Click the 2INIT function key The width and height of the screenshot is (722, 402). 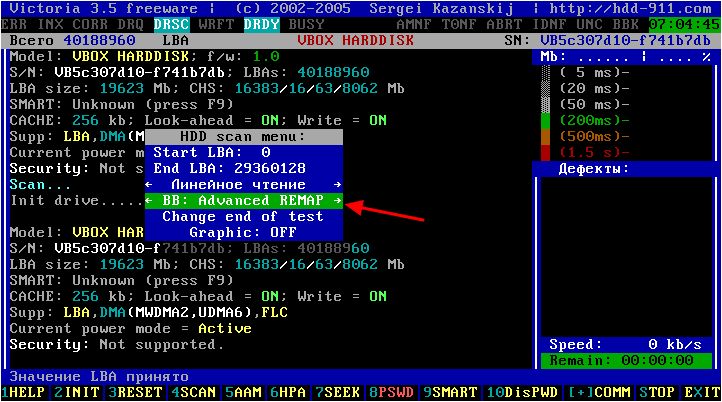76,392
